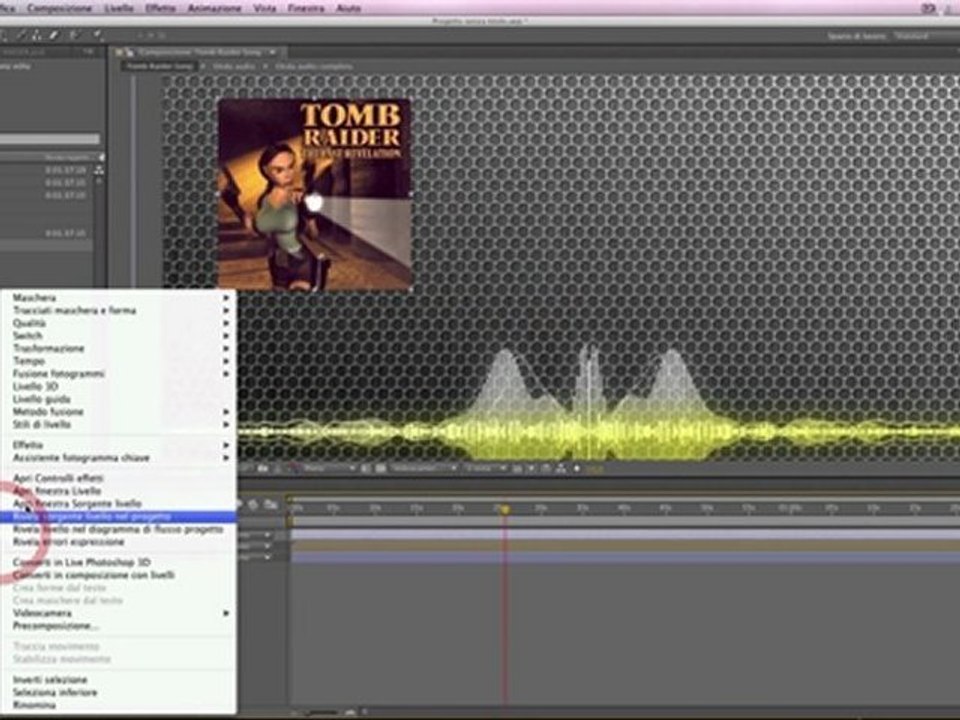Click the blue third layer bar in timeline

click(625, 557)
